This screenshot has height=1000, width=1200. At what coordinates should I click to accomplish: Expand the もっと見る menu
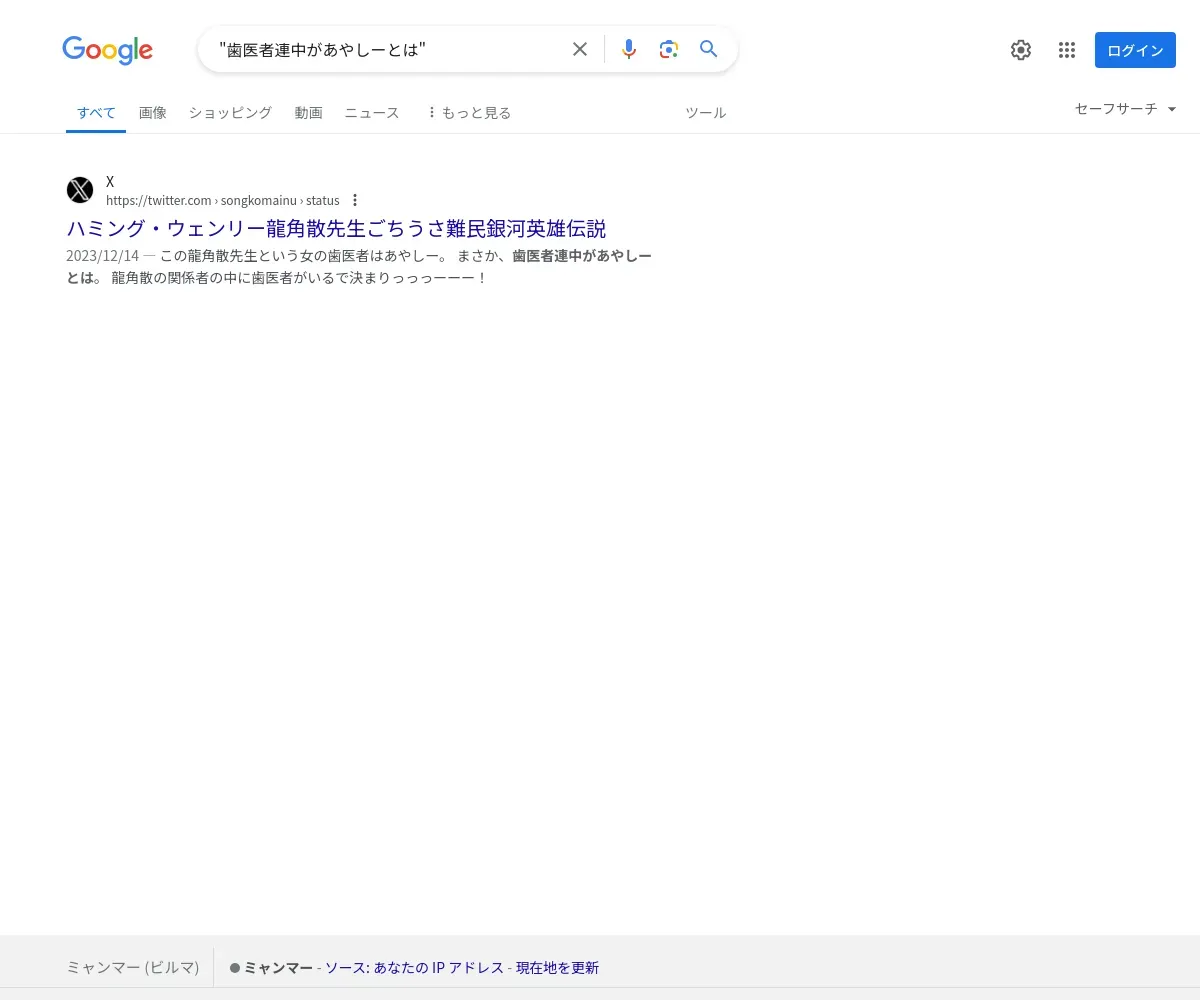point(468,113)
